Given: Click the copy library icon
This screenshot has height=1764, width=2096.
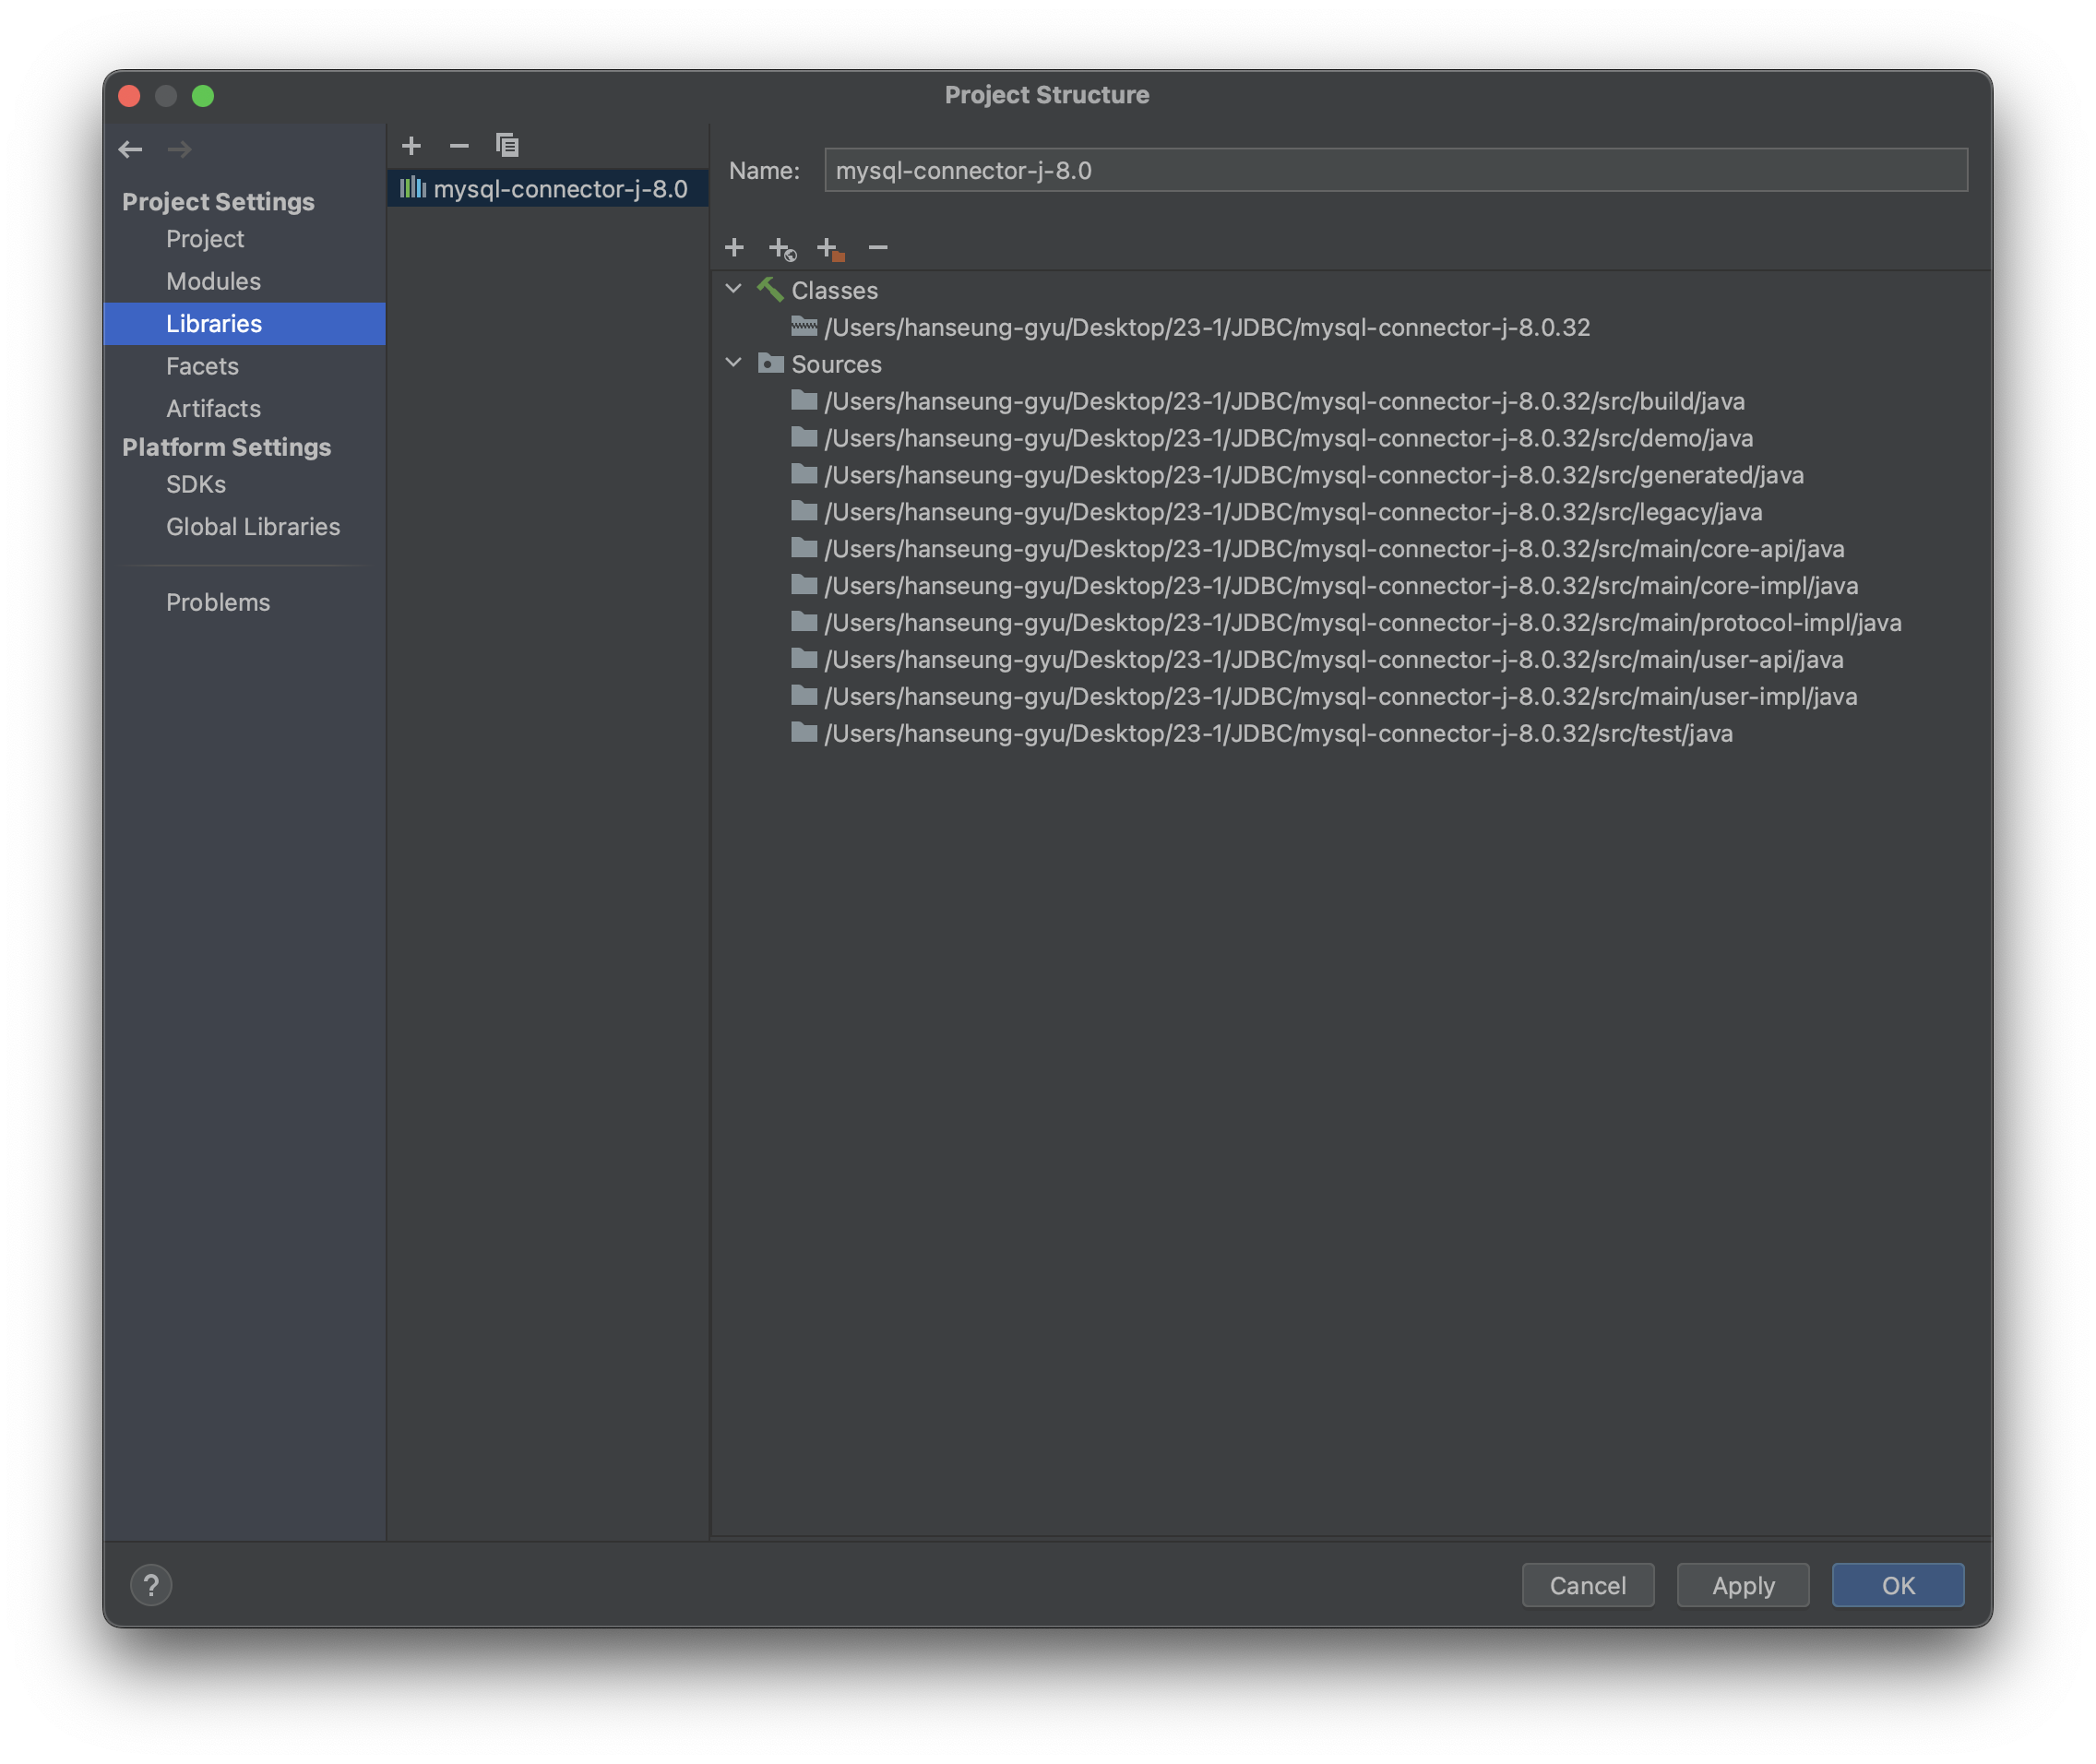Looking at the screenshot, I should [507, 146].
